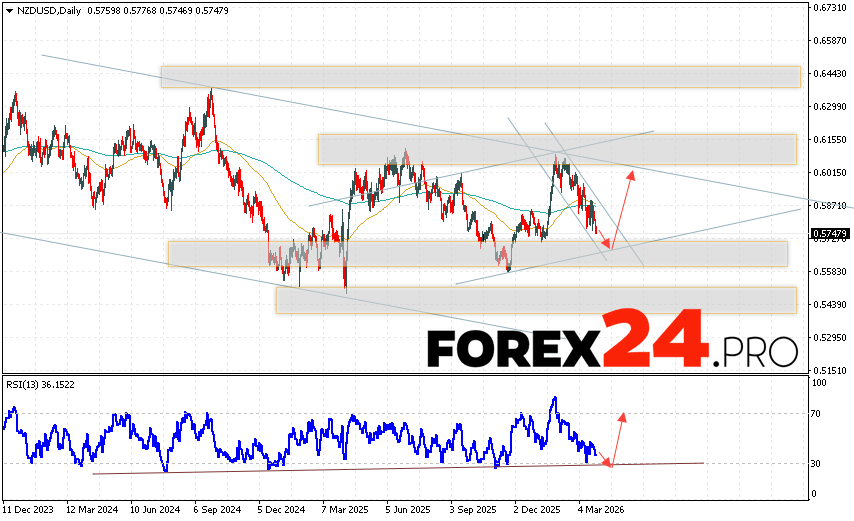
Task: Click the 0.67310 price axis label
Action: [x=829, y=8]
